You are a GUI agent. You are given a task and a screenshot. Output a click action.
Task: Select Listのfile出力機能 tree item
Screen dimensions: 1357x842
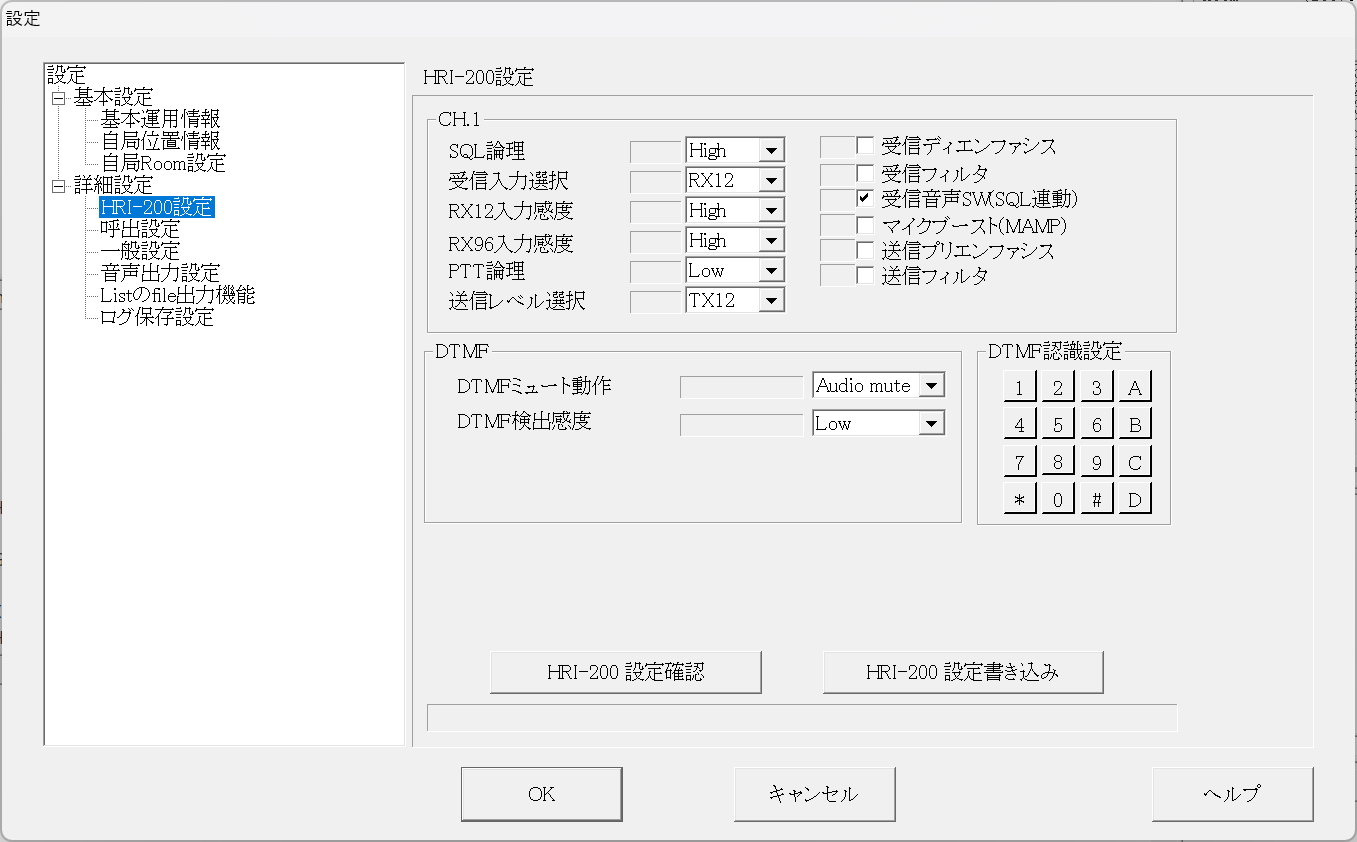click(x=178, y=295)
